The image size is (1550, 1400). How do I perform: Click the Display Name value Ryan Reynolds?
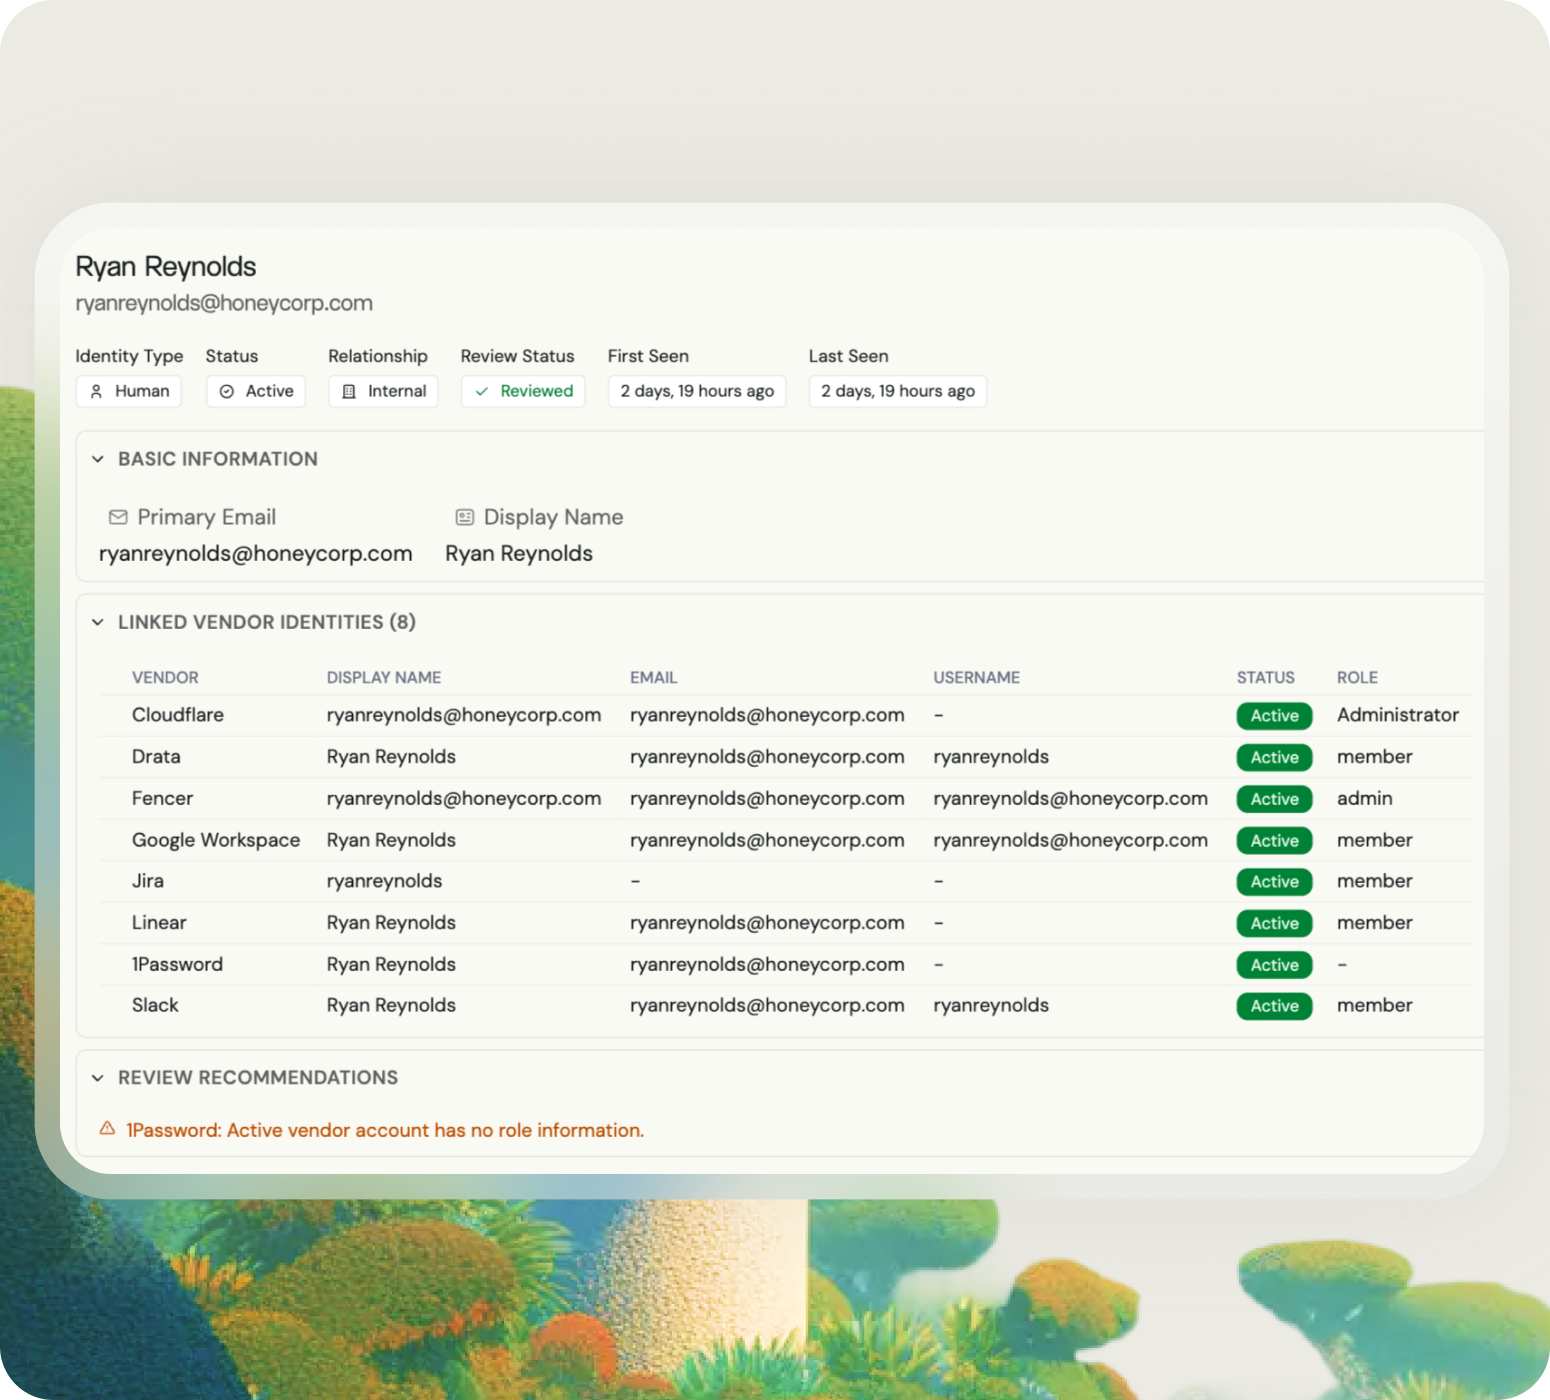pyautogui.click(x=519, y=554)
